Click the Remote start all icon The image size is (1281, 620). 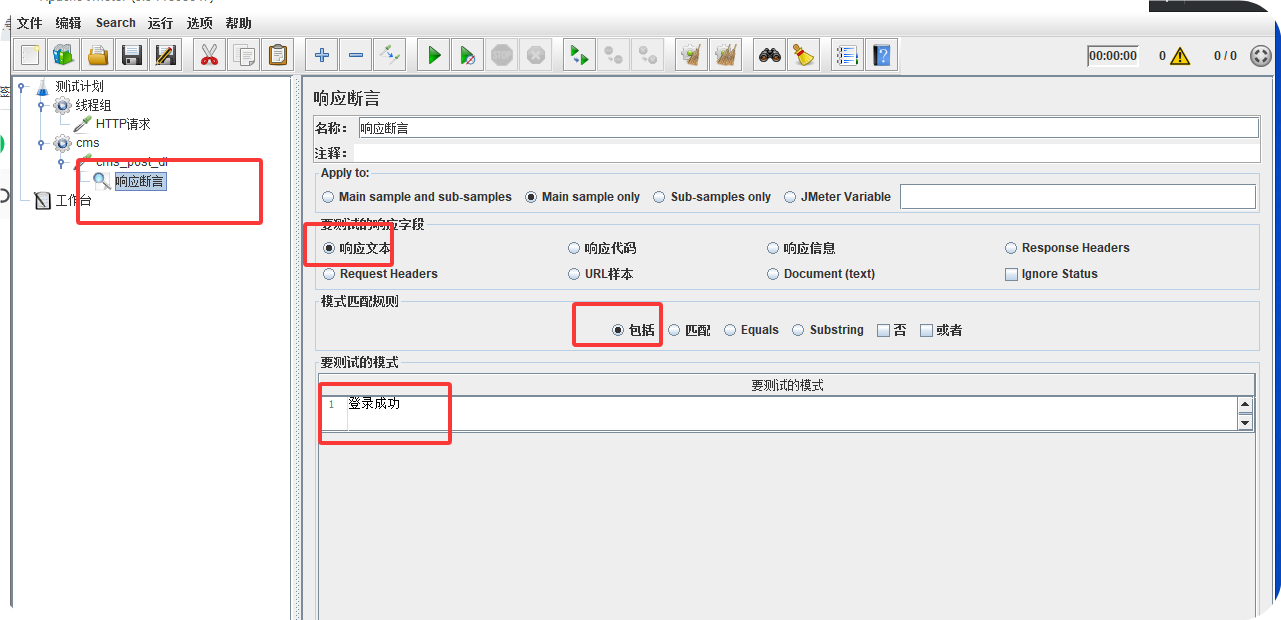pyautogui.click(x=579, y=55)
